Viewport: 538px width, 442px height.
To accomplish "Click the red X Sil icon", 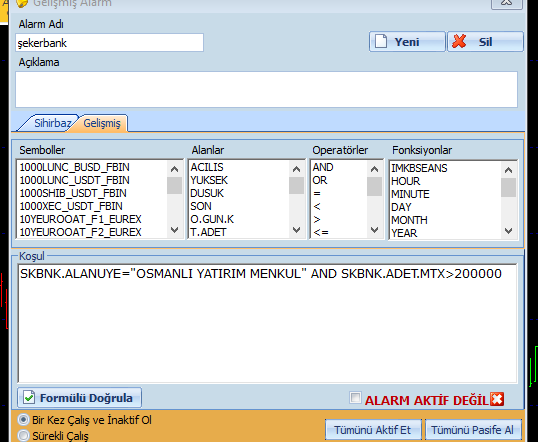I will click(x=459, y=42).
